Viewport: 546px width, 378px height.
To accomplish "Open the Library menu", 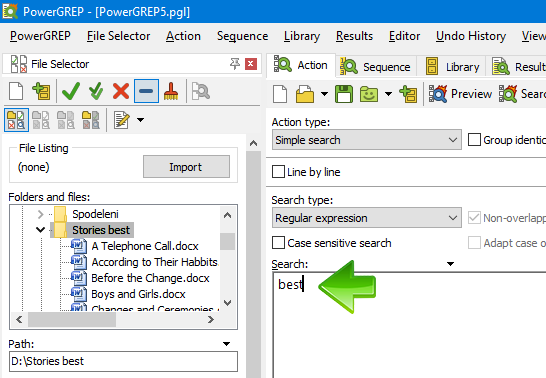I will 302,36.
